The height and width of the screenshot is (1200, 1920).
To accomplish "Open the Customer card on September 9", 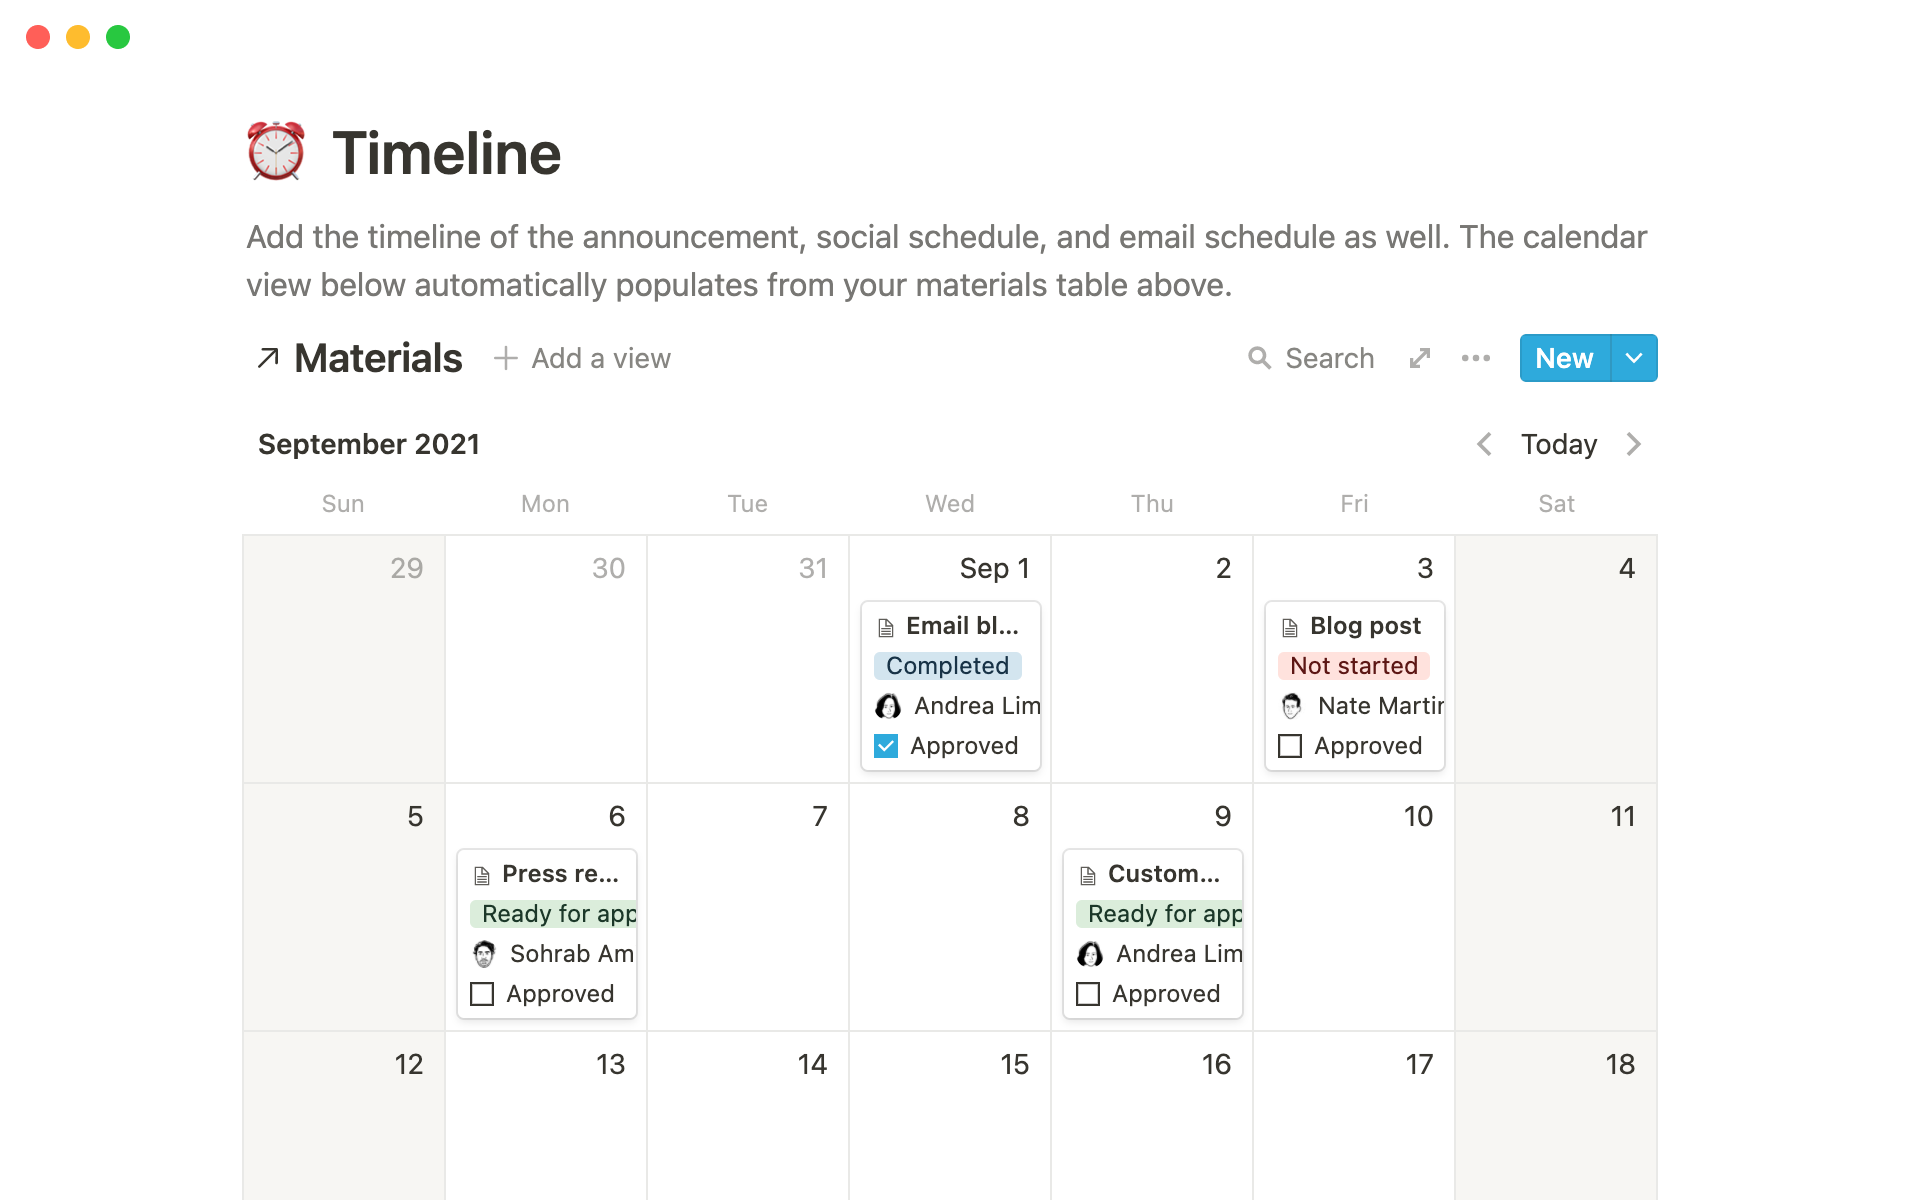I will [x=1163, y=874].
